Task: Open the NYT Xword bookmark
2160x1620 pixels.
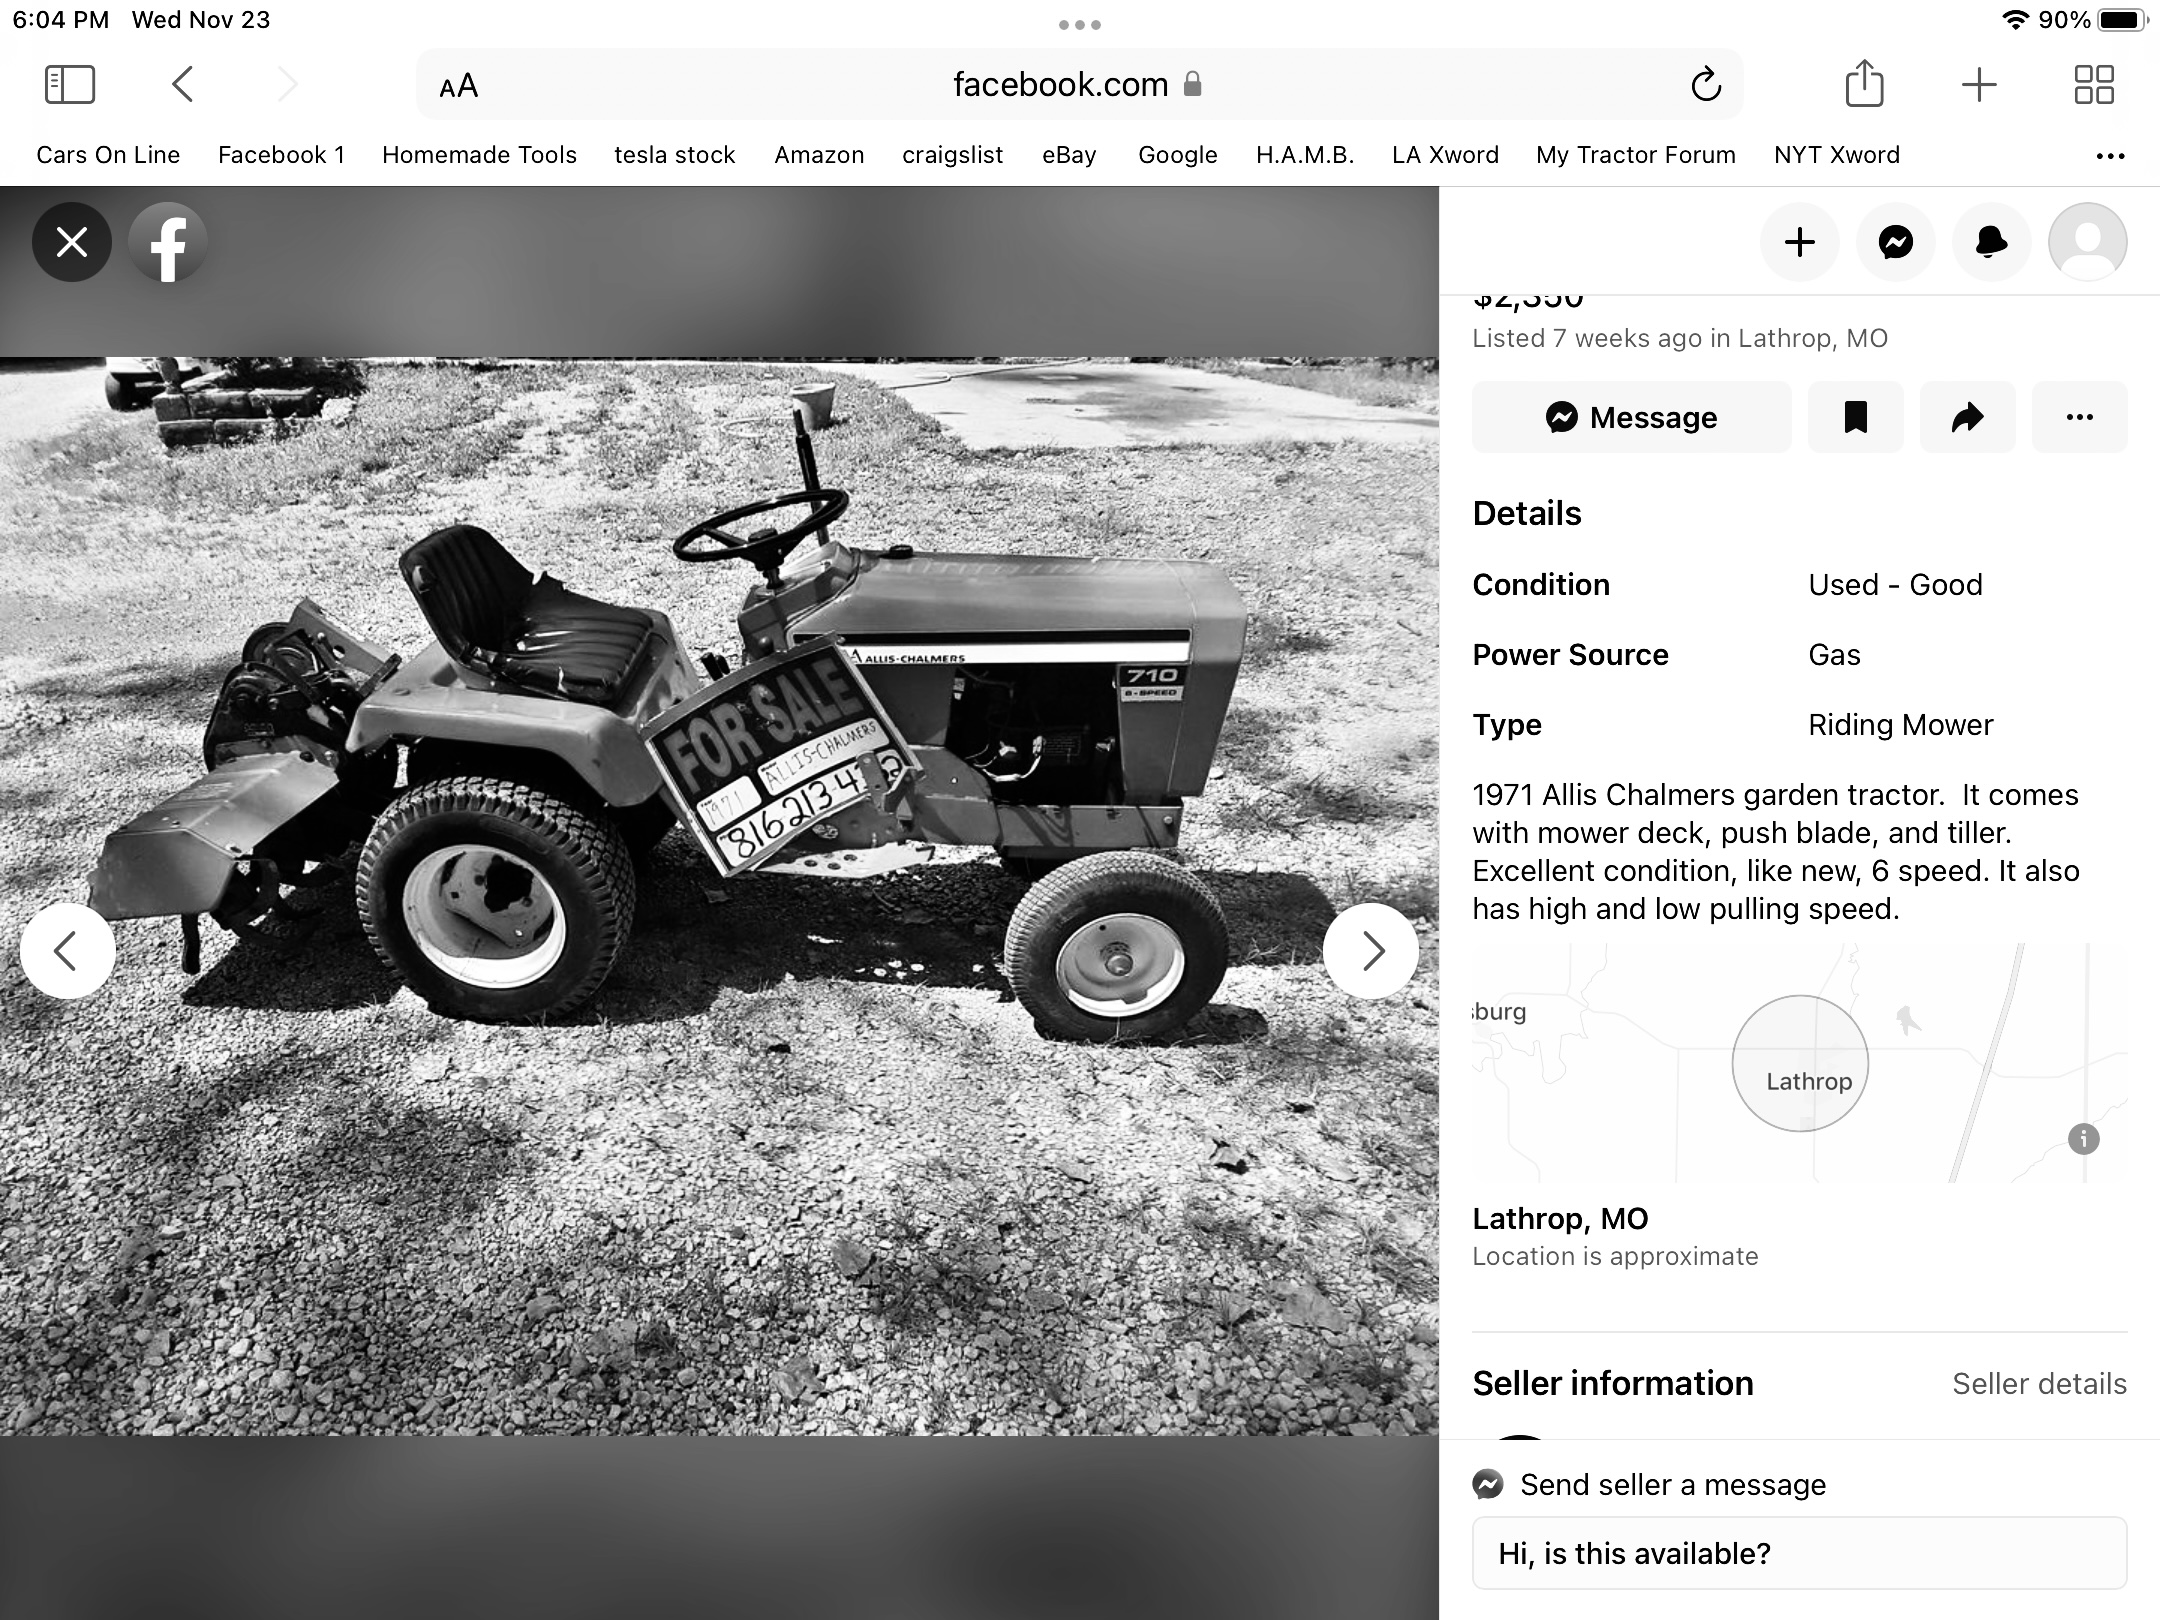Action: pos(1837,155)
